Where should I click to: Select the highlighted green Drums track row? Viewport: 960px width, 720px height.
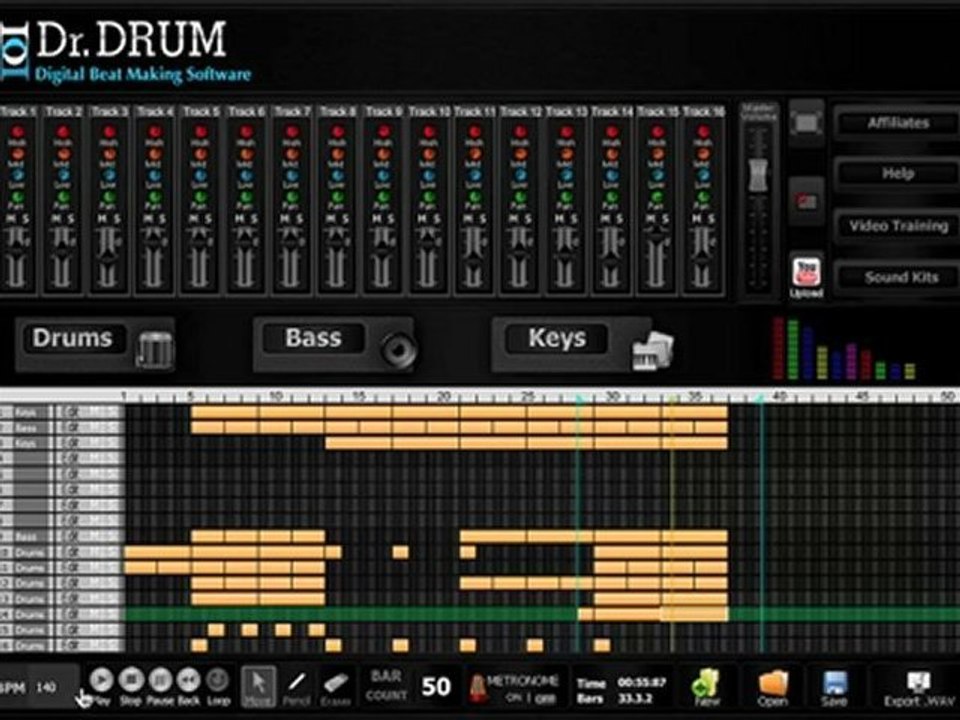[x=480, y=614]
